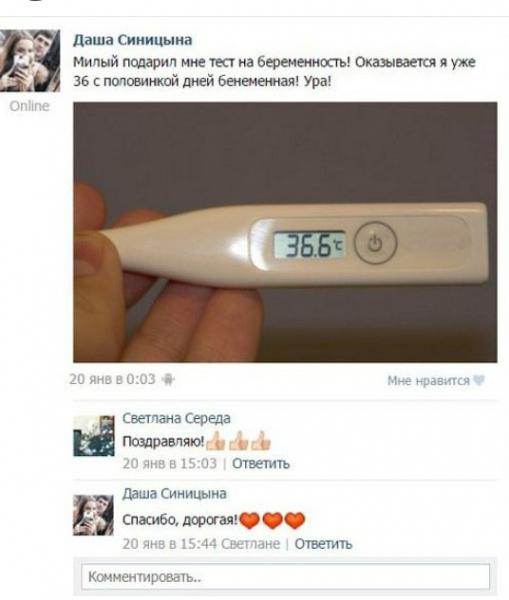Open the post author name Даша Синицына
509x600 pixels.
click(x=132, y=40)
